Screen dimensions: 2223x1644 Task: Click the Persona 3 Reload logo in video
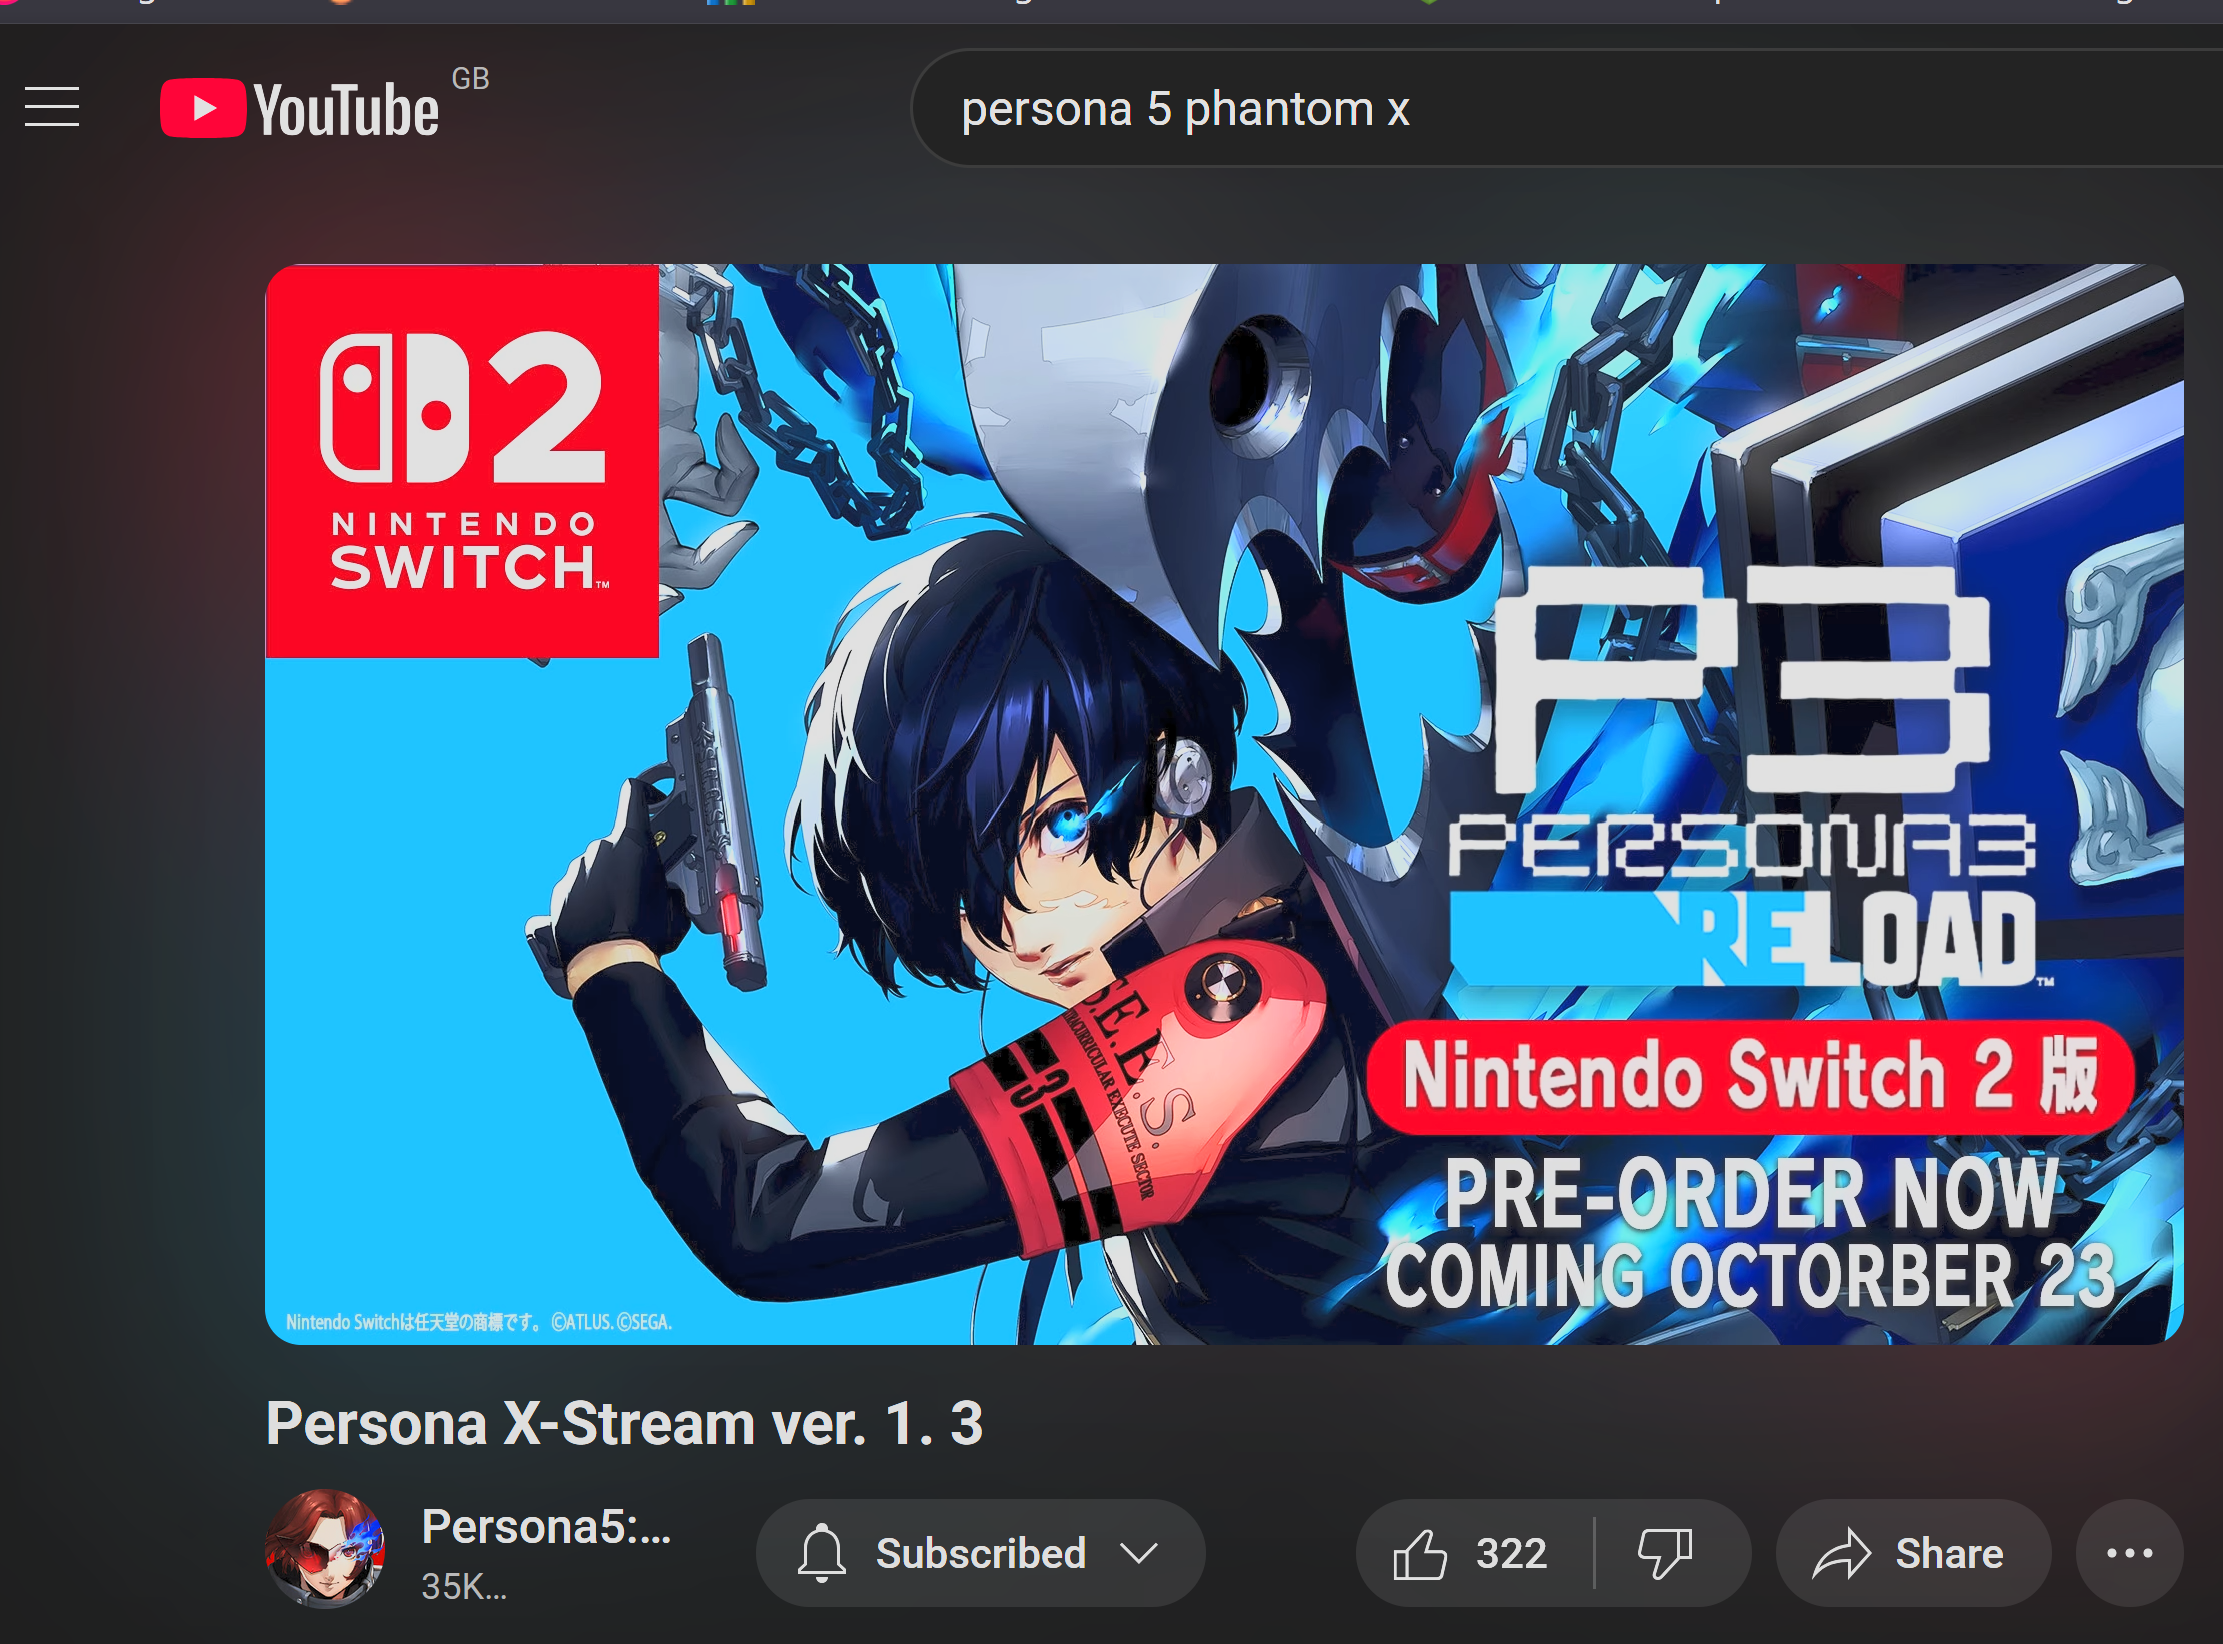[1741, 776]
